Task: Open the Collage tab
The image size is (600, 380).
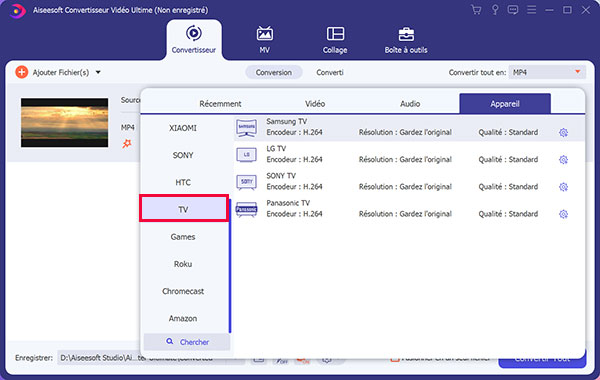Action: tap(335, 40)
